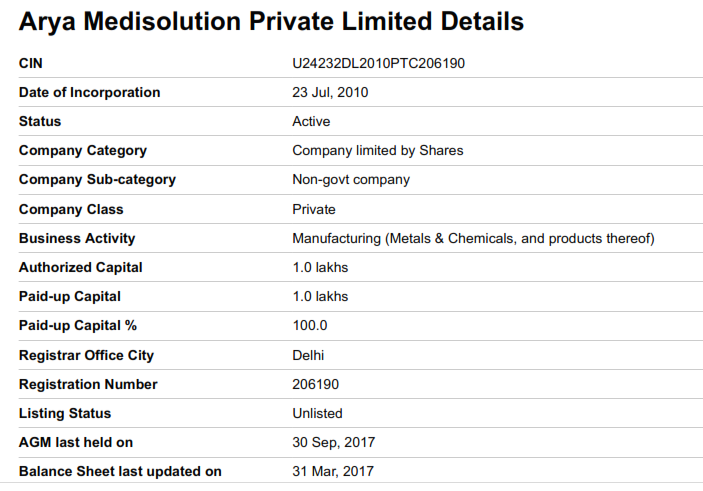Click the CIN row label
The height and width of the screenshot is (491, 703).
coord(30,63)
